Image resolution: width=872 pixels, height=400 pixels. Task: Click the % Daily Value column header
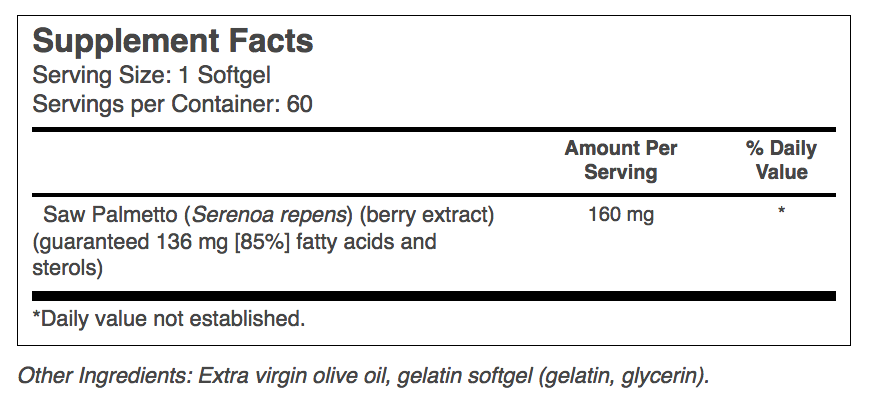(781, 160)
